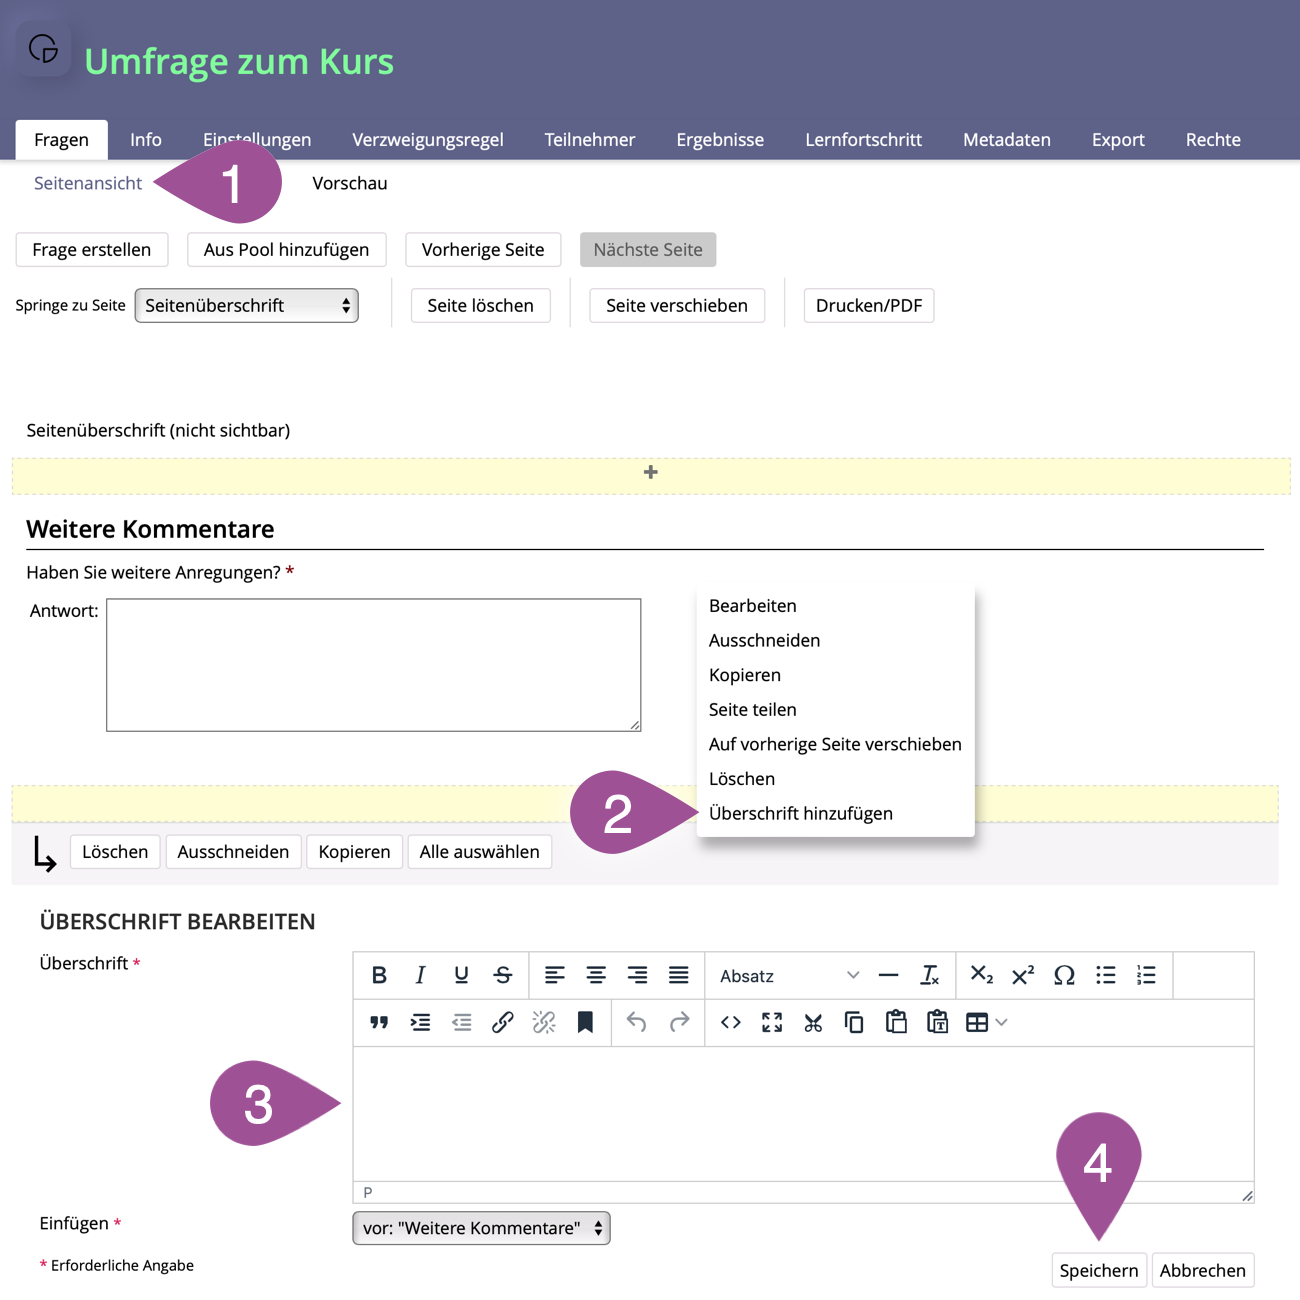Click the insert link icon
This screenshot has width=1300, height=1300.
pos(503,1022)
